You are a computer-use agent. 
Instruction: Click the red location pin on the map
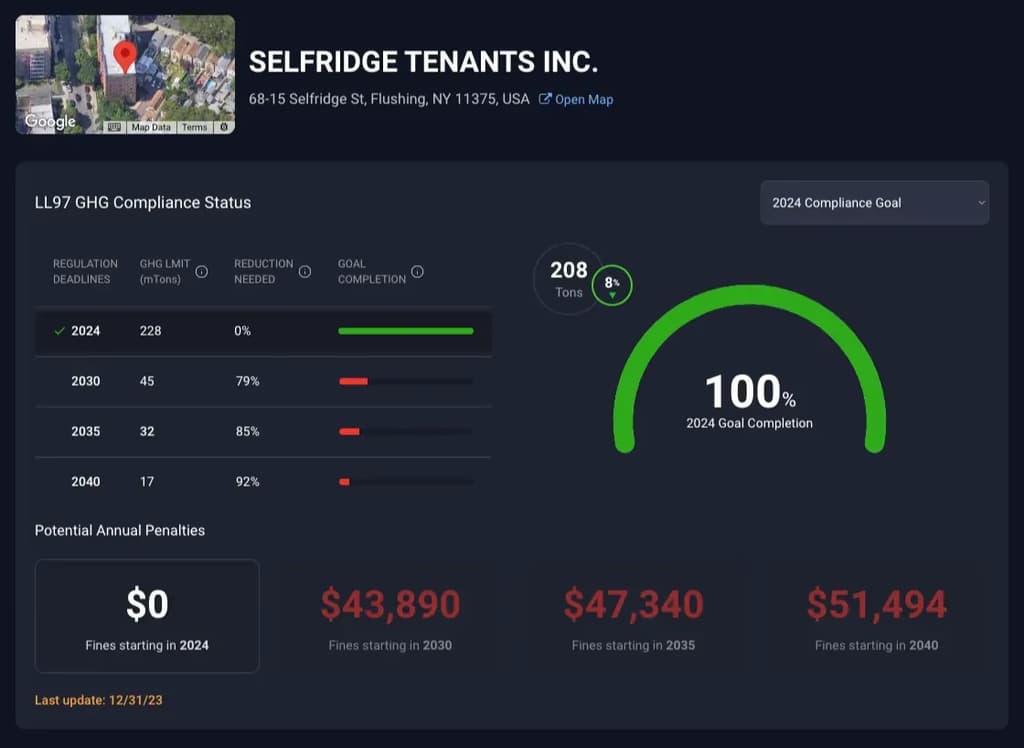click(125, 56)
